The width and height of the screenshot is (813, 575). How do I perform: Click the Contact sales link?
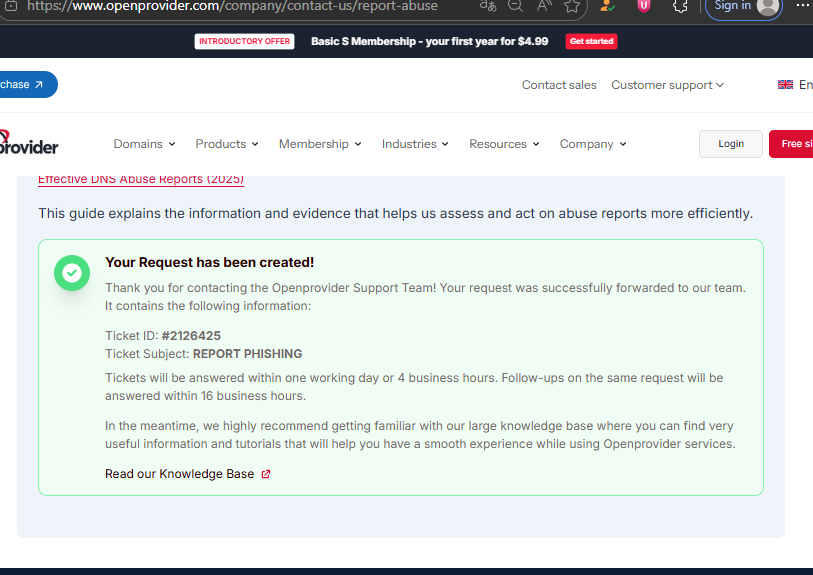[559, 85]
